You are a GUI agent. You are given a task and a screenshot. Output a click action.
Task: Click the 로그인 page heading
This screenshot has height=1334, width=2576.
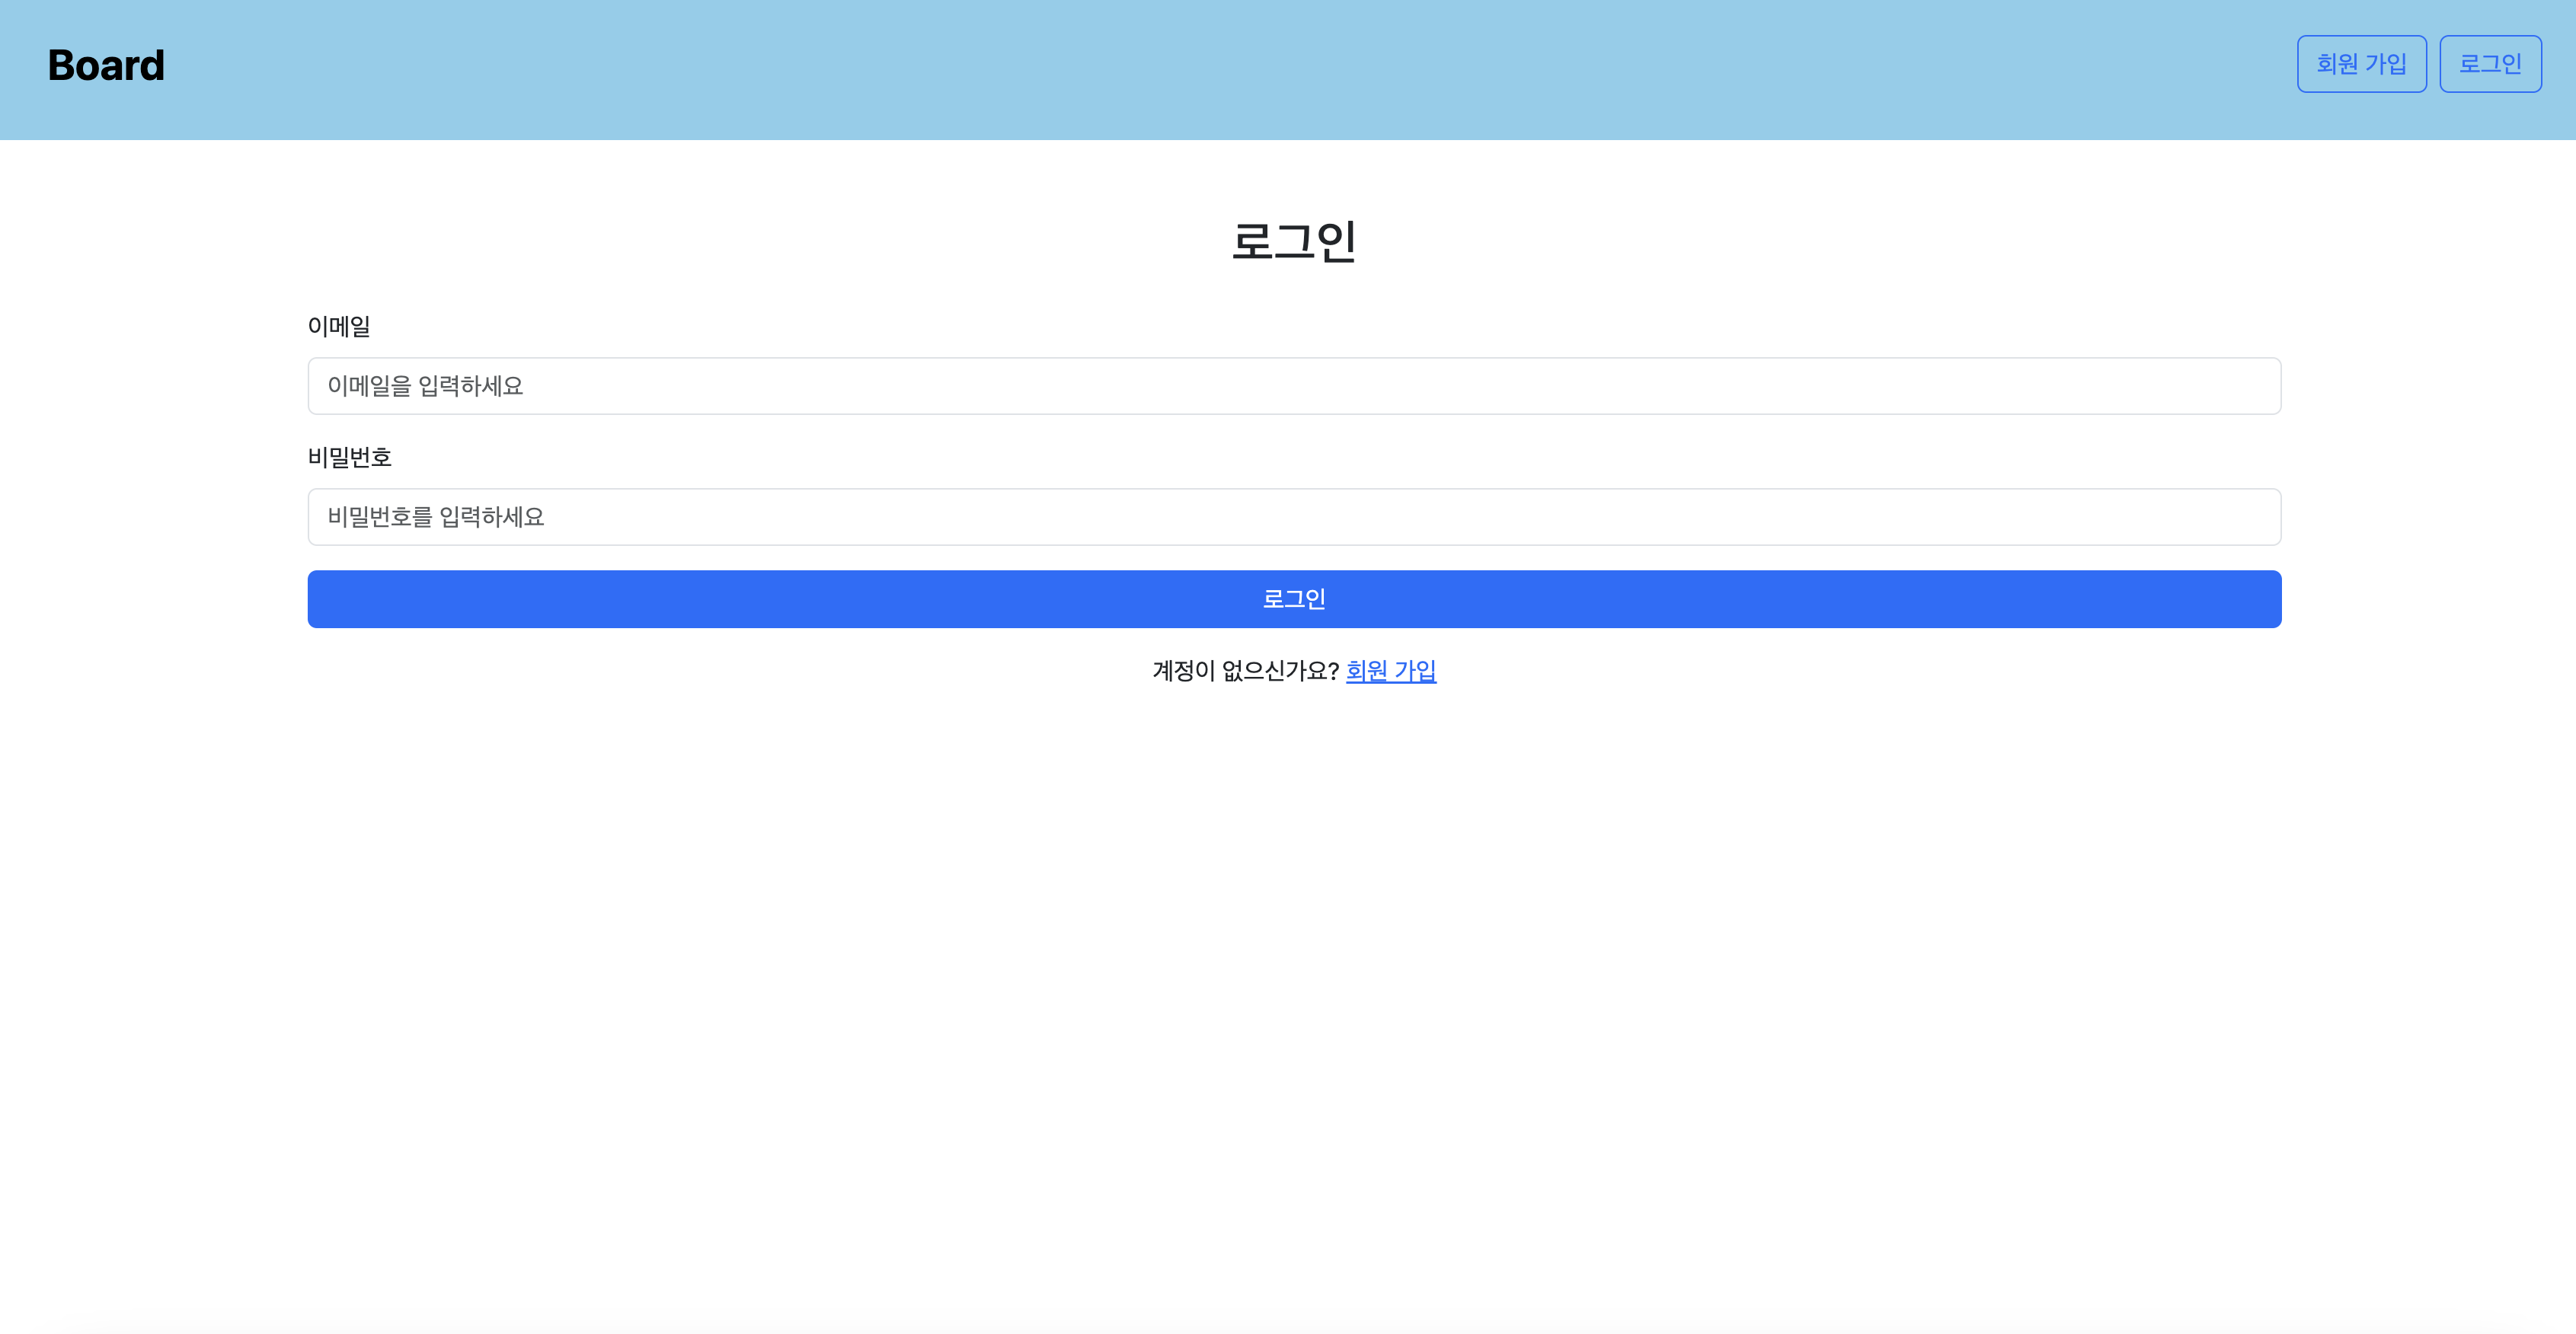pos(1294,240)
